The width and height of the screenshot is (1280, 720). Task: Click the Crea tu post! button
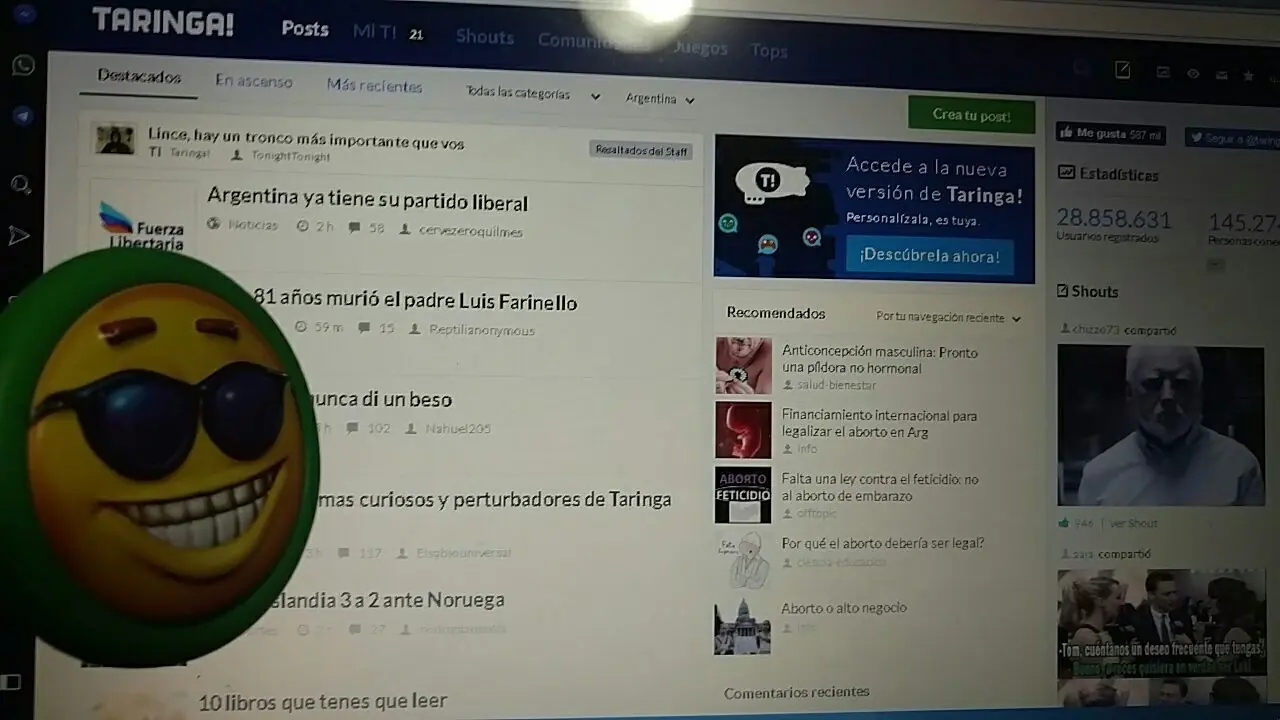coord(971,114)
